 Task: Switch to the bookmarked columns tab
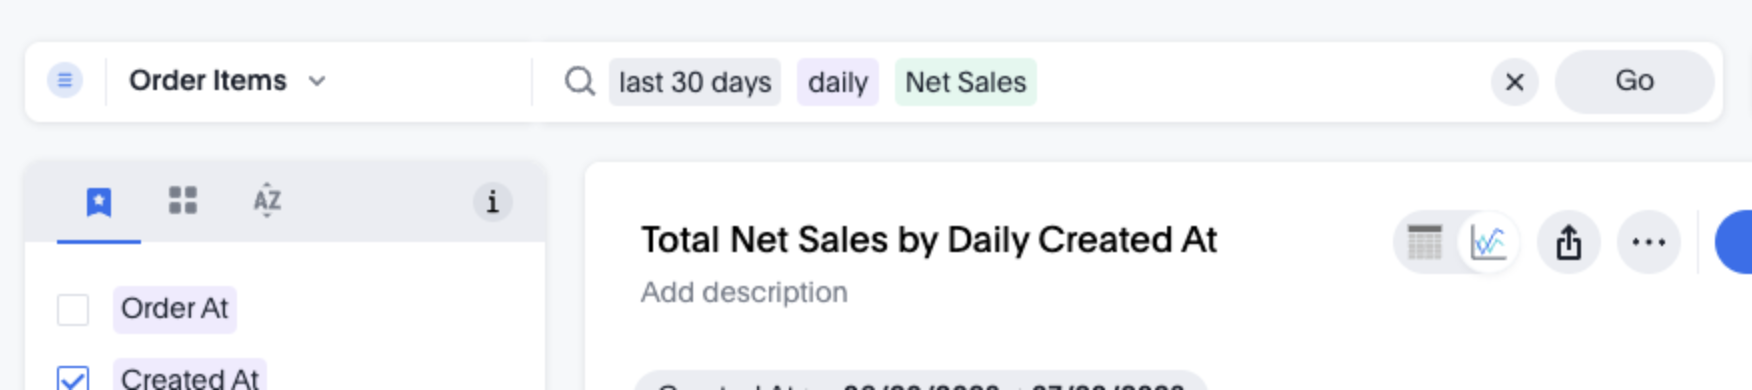(99, 202)
